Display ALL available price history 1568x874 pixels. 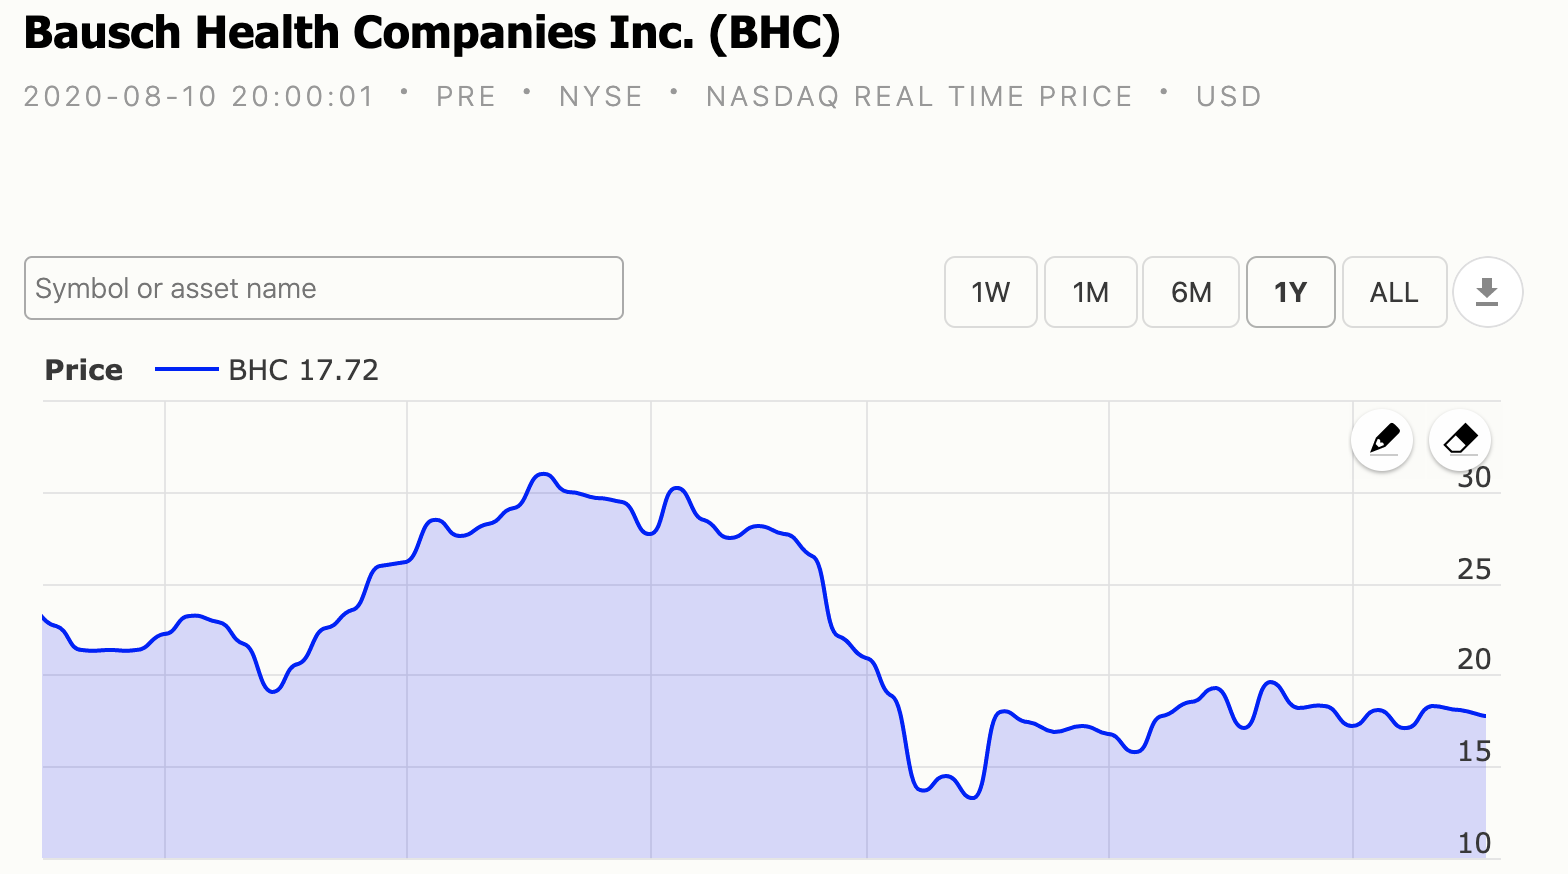coord(1394,292)
